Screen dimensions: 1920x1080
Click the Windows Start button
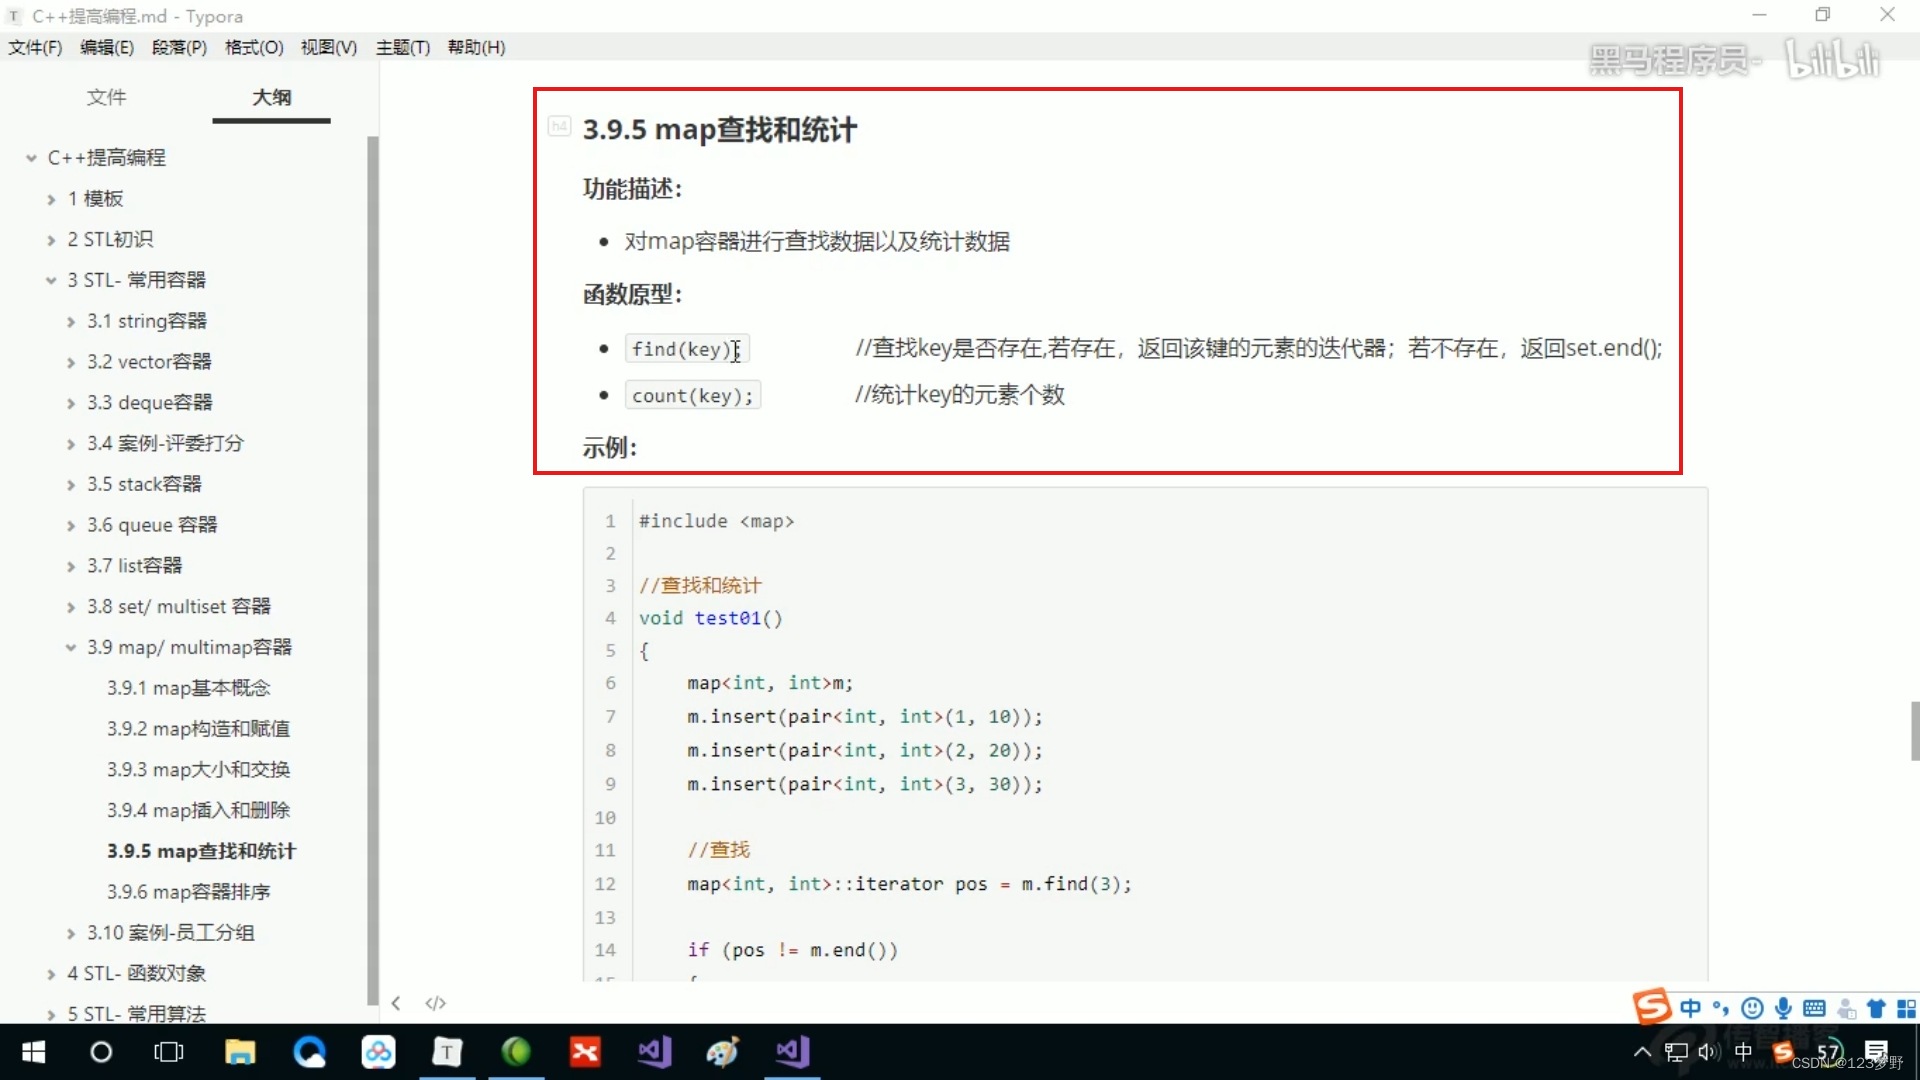(32, 1052)
